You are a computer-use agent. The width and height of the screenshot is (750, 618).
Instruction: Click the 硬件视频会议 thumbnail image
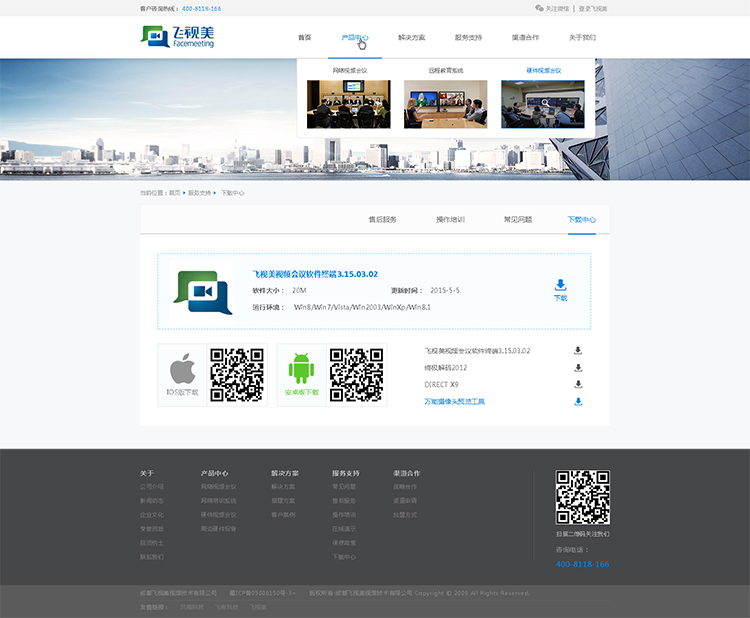543,104
